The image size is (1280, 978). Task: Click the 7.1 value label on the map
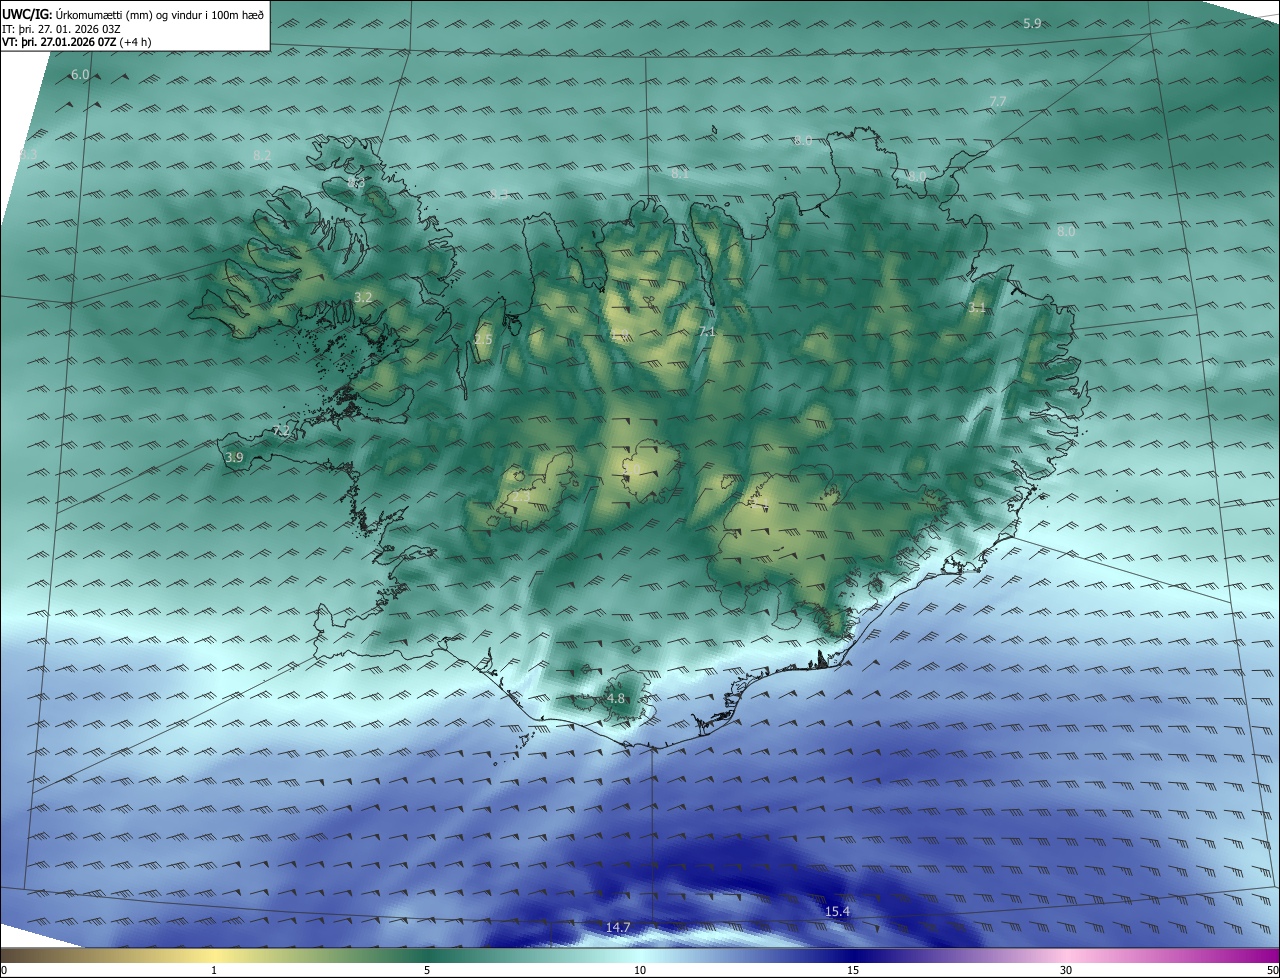pos(708,331)
